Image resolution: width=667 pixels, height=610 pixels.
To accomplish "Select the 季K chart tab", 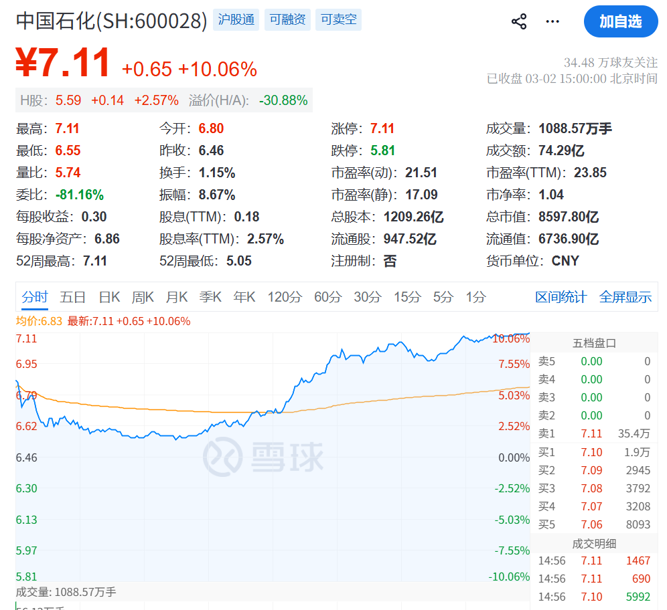I will tap(210, 297).
